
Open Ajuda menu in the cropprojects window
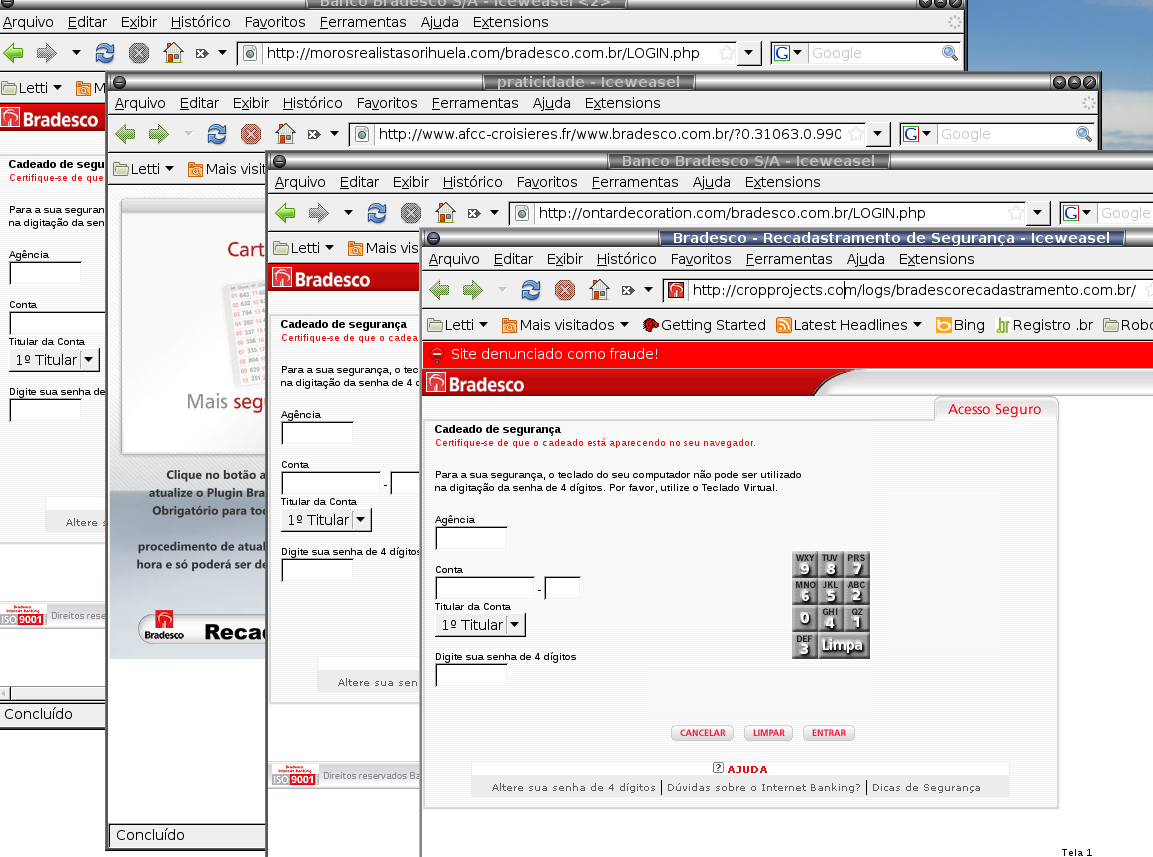pyautogui.click(x=865, y=259)
